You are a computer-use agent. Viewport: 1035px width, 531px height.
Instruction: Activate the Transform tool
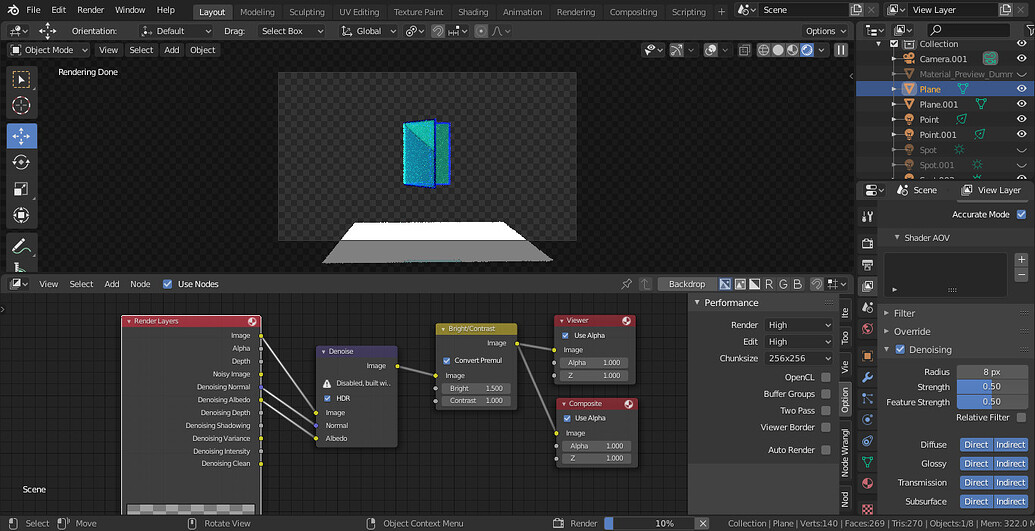coord(22,215)
